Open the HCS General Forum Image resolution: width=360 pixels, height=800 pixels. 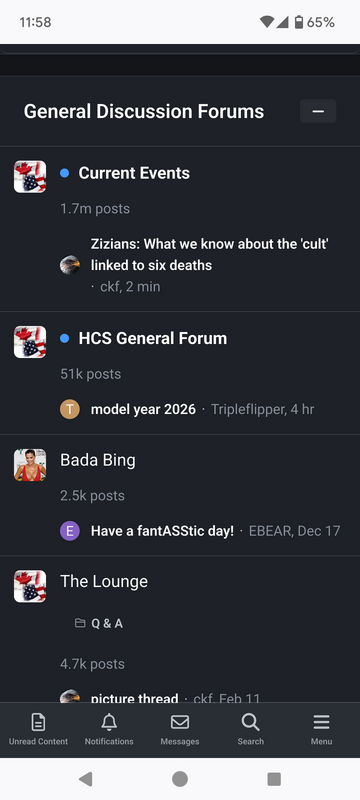click(152, 338)
